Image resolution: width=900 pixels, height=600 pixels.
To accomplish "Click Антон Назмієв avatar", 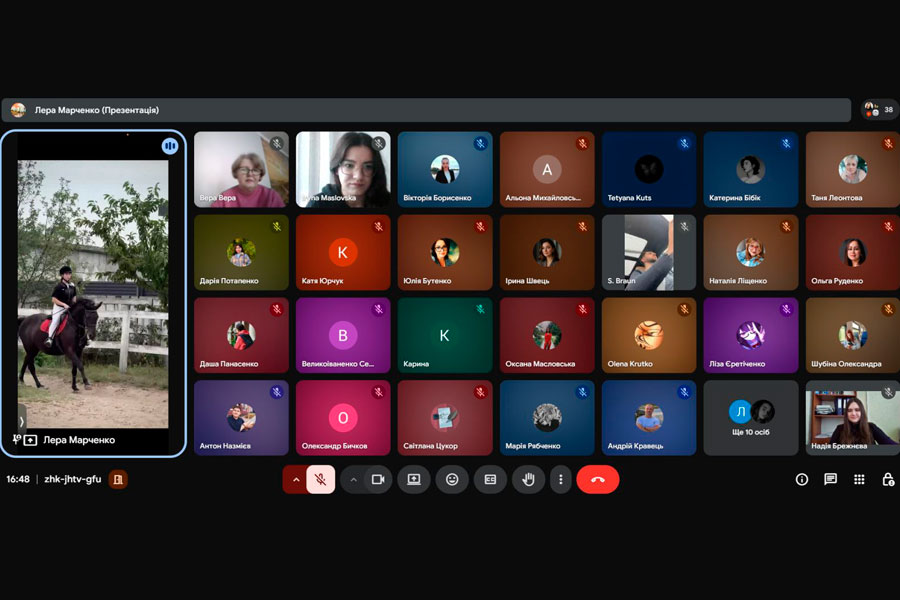I will click(241, 417).
